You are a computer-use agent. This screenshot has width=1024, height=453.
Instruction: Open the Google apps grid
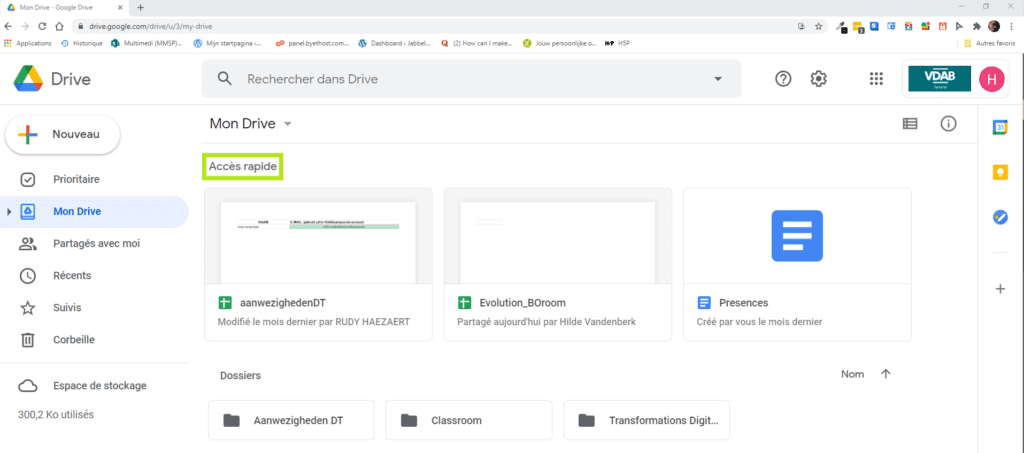(876, 79)
